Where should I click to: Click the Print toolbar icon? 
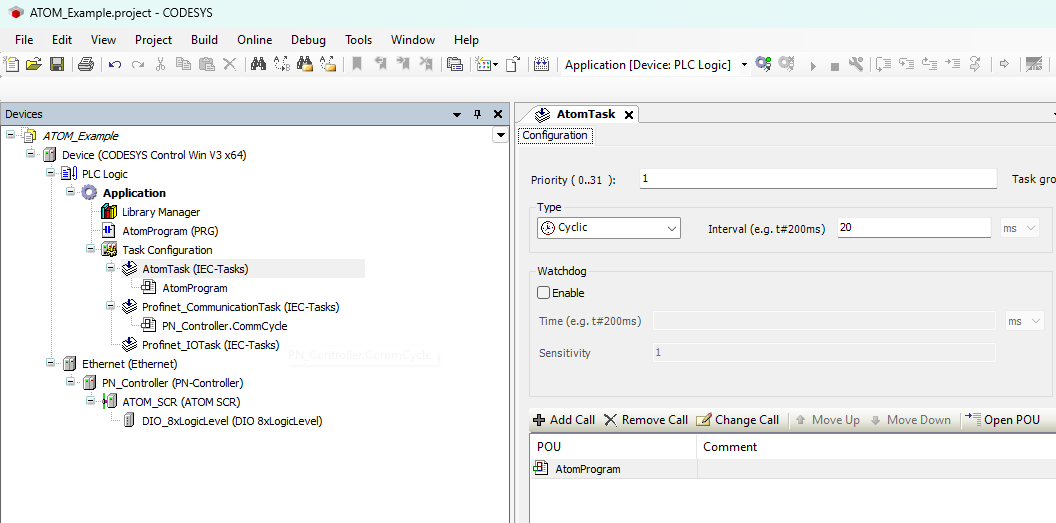(x=86, y=65)
